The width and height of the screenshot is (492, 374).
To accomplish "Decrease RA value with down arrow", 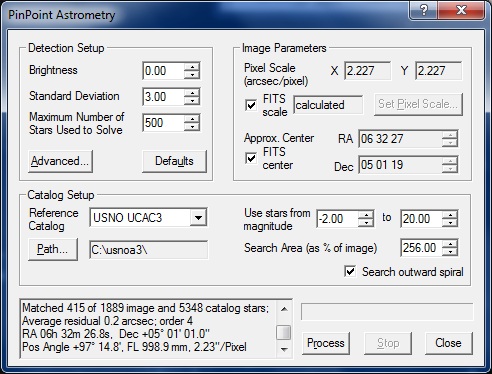I will (x=450, y=143).
